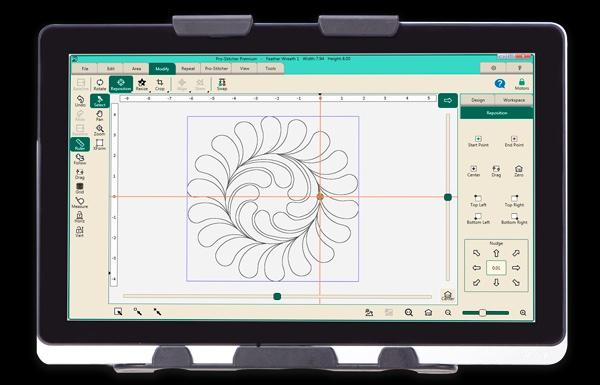Toggle the Motors lock
The height and width of the screenshot is (385, 600).
click(x=522, y=84)
